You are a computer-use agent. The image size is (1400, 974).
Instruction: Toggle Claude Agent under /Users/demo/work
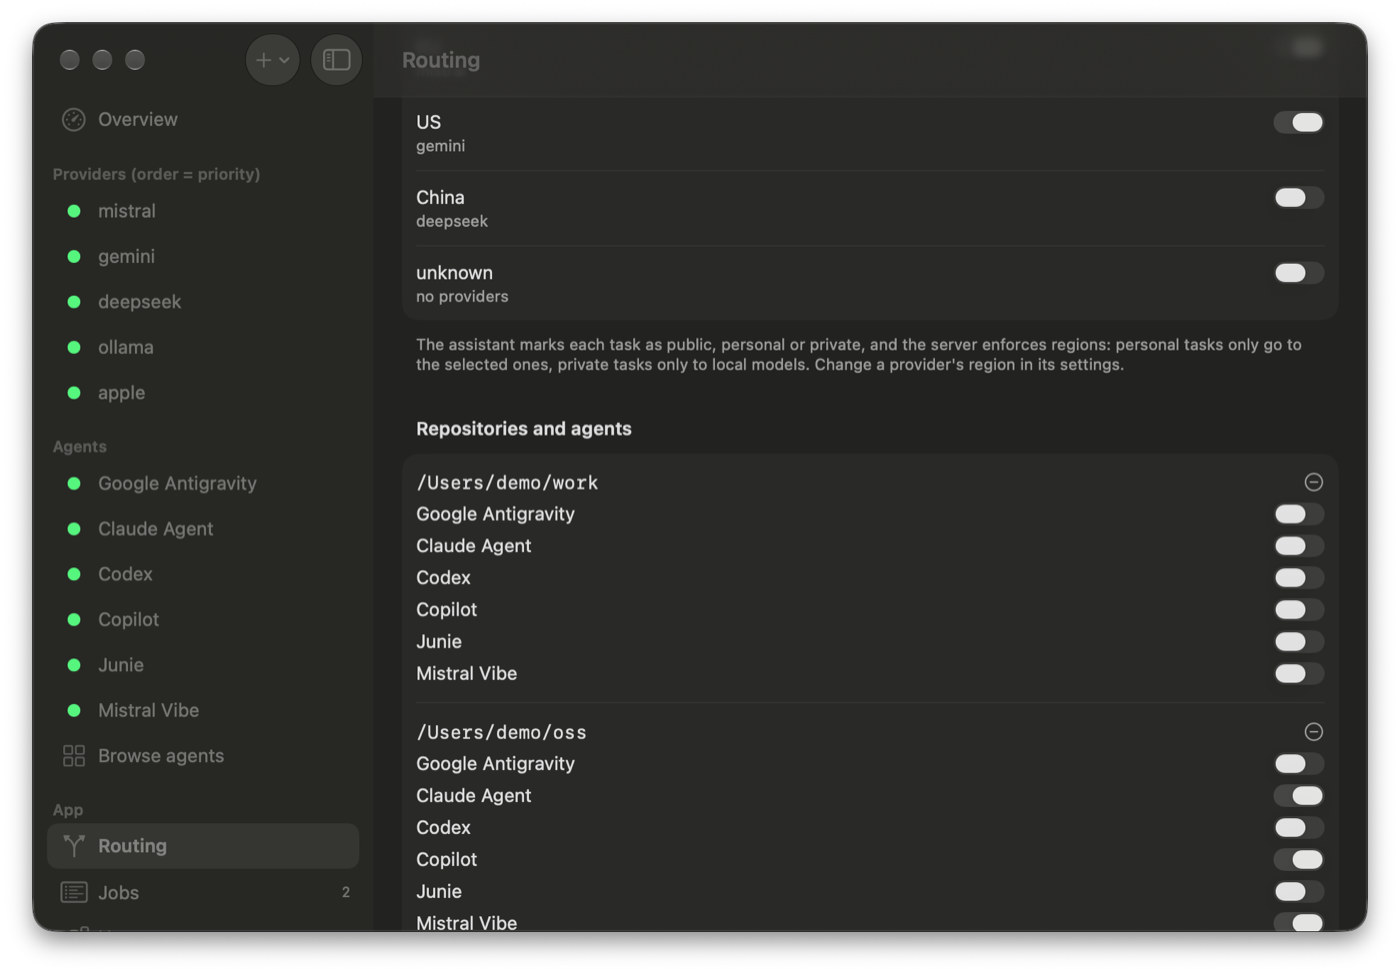[x=1299, y=546]
